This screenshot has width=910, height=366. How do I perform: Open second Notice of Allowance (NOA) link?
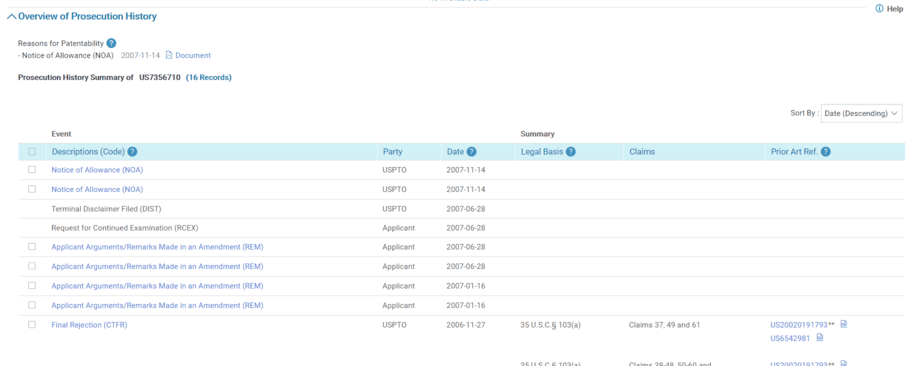pyautogui.click(x=97, y=189)
